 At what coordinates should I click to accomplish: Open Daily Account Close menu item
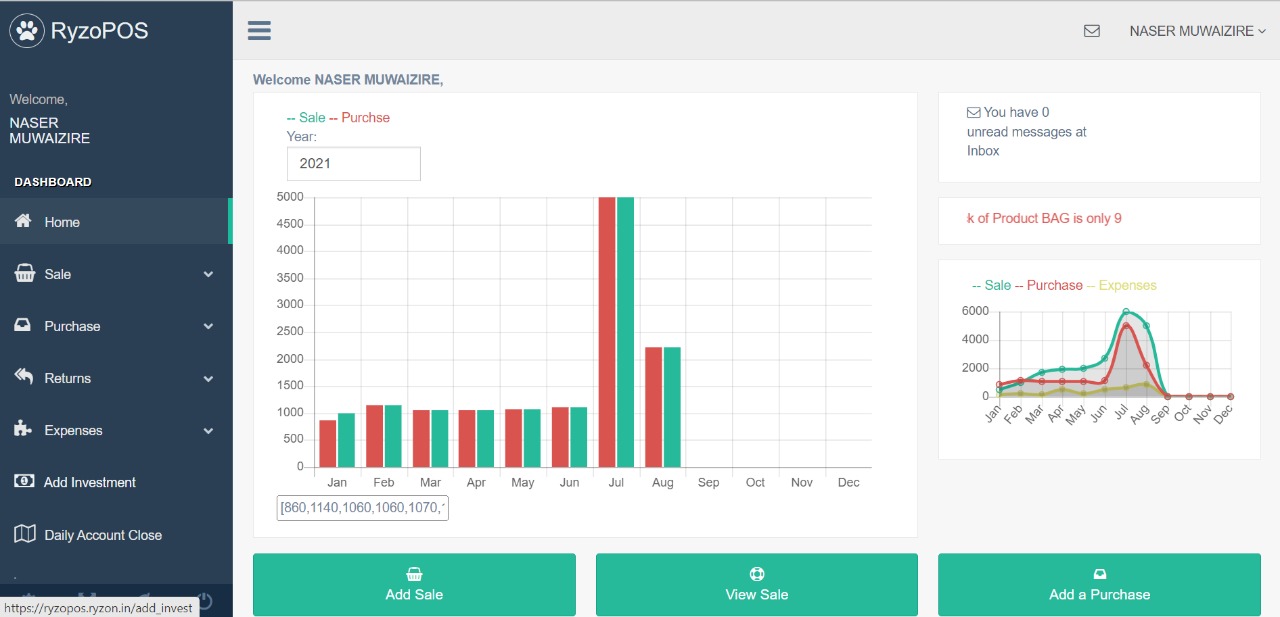pos(103,535)
